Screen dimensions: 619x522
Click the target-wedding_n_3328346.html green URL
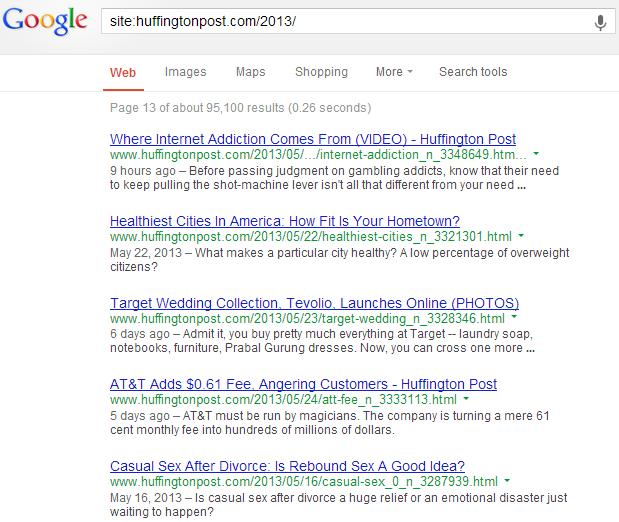click(307, 318)
